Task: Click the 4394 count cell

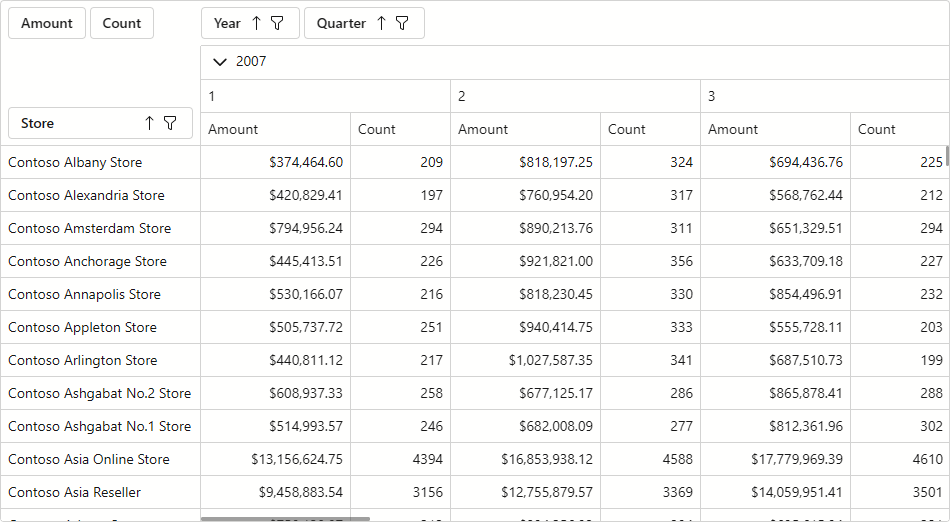Action: click(400, 459)
